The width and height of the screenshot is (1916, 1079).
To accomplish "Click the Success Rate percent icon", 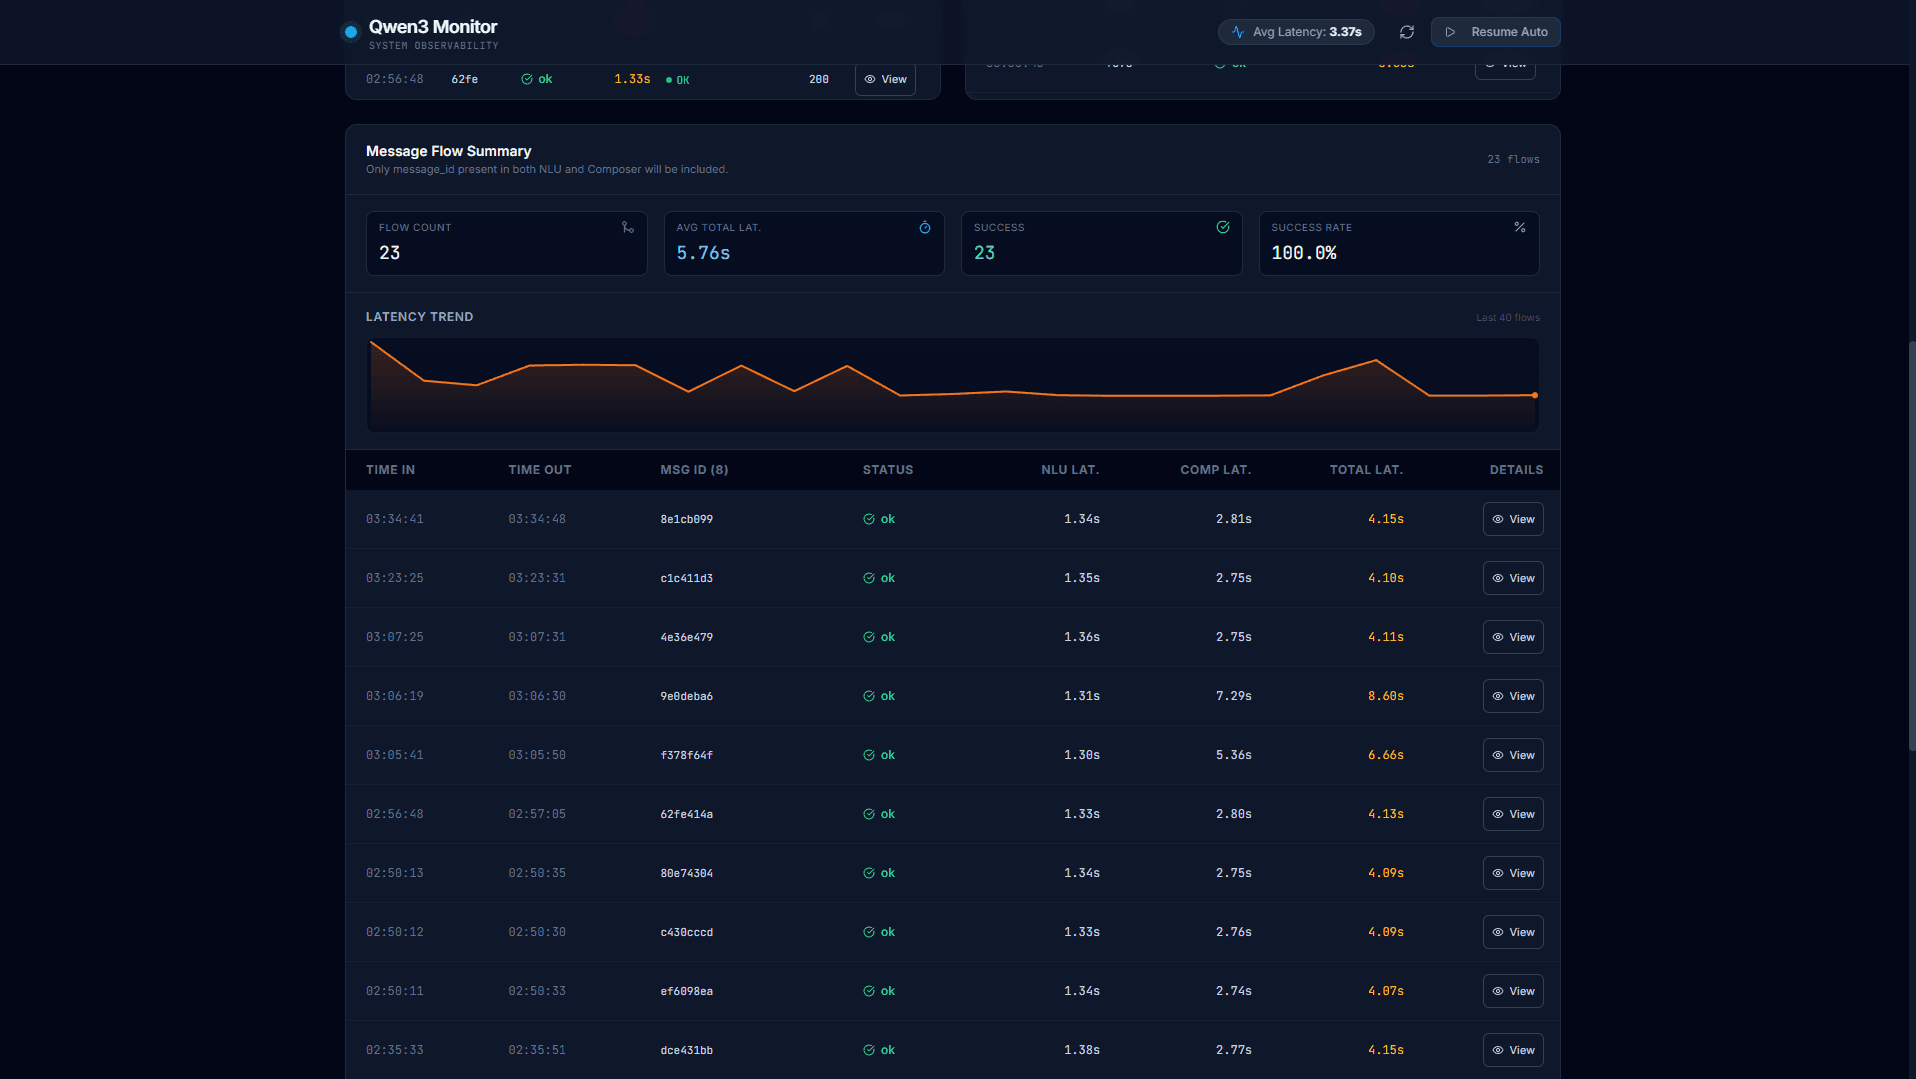I will pos(1519,228).
